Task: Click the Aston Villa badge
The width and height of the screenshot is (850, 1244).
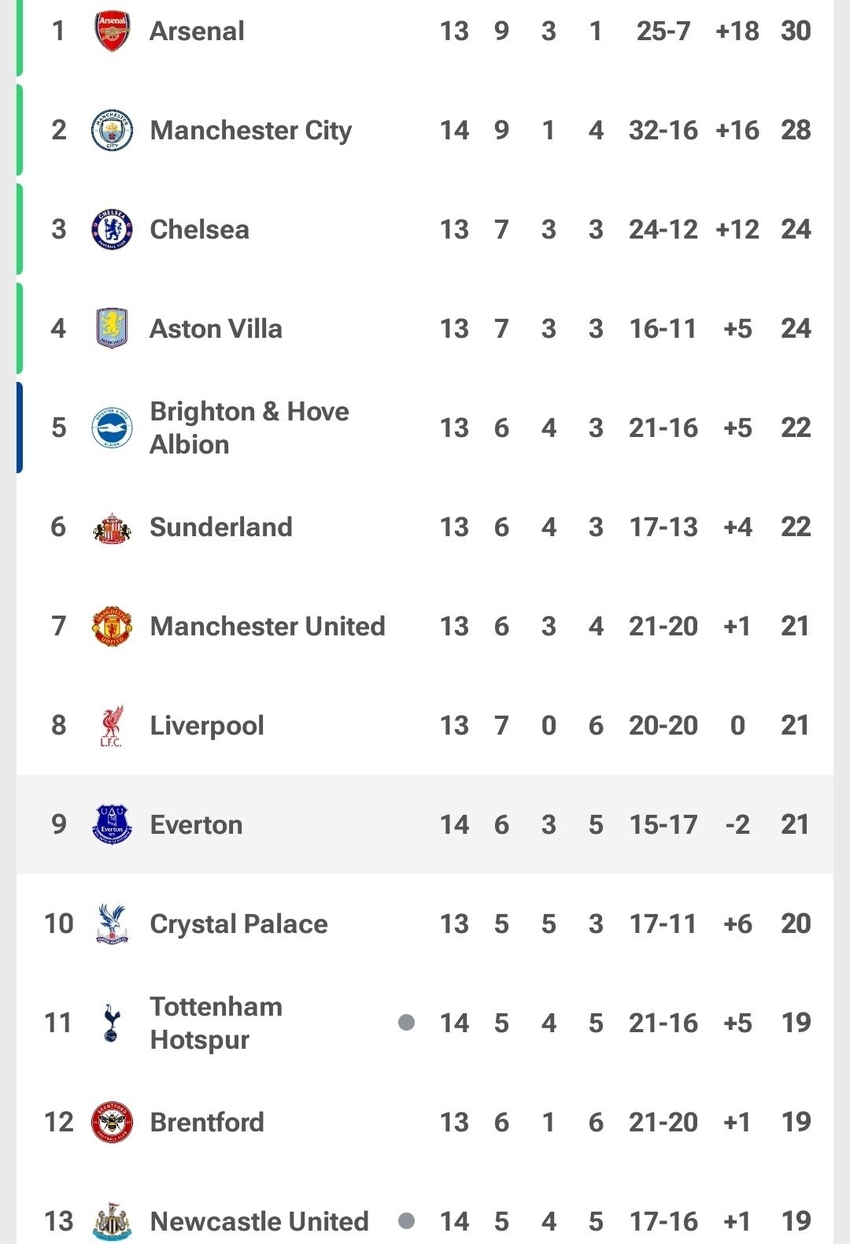Action: (112, 328)
